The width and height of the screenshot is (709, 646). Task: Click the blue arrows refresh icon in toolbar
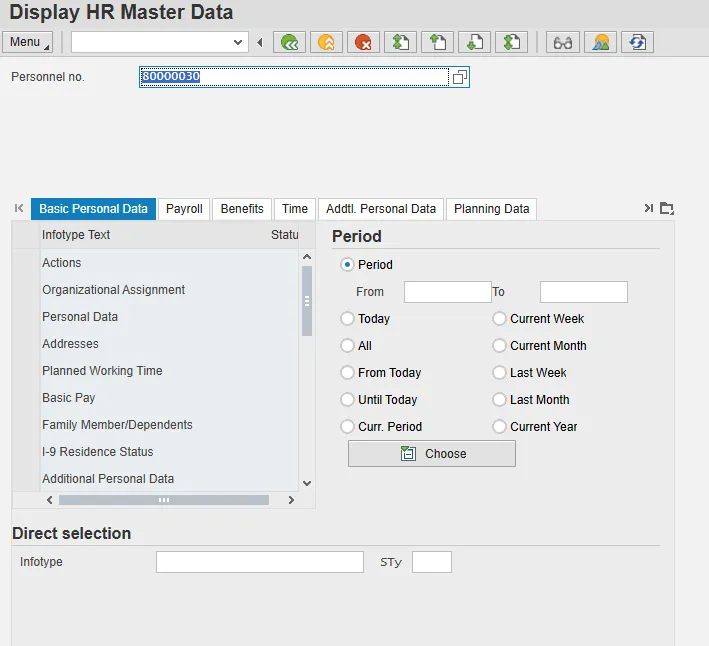click(x=637, y=42)
